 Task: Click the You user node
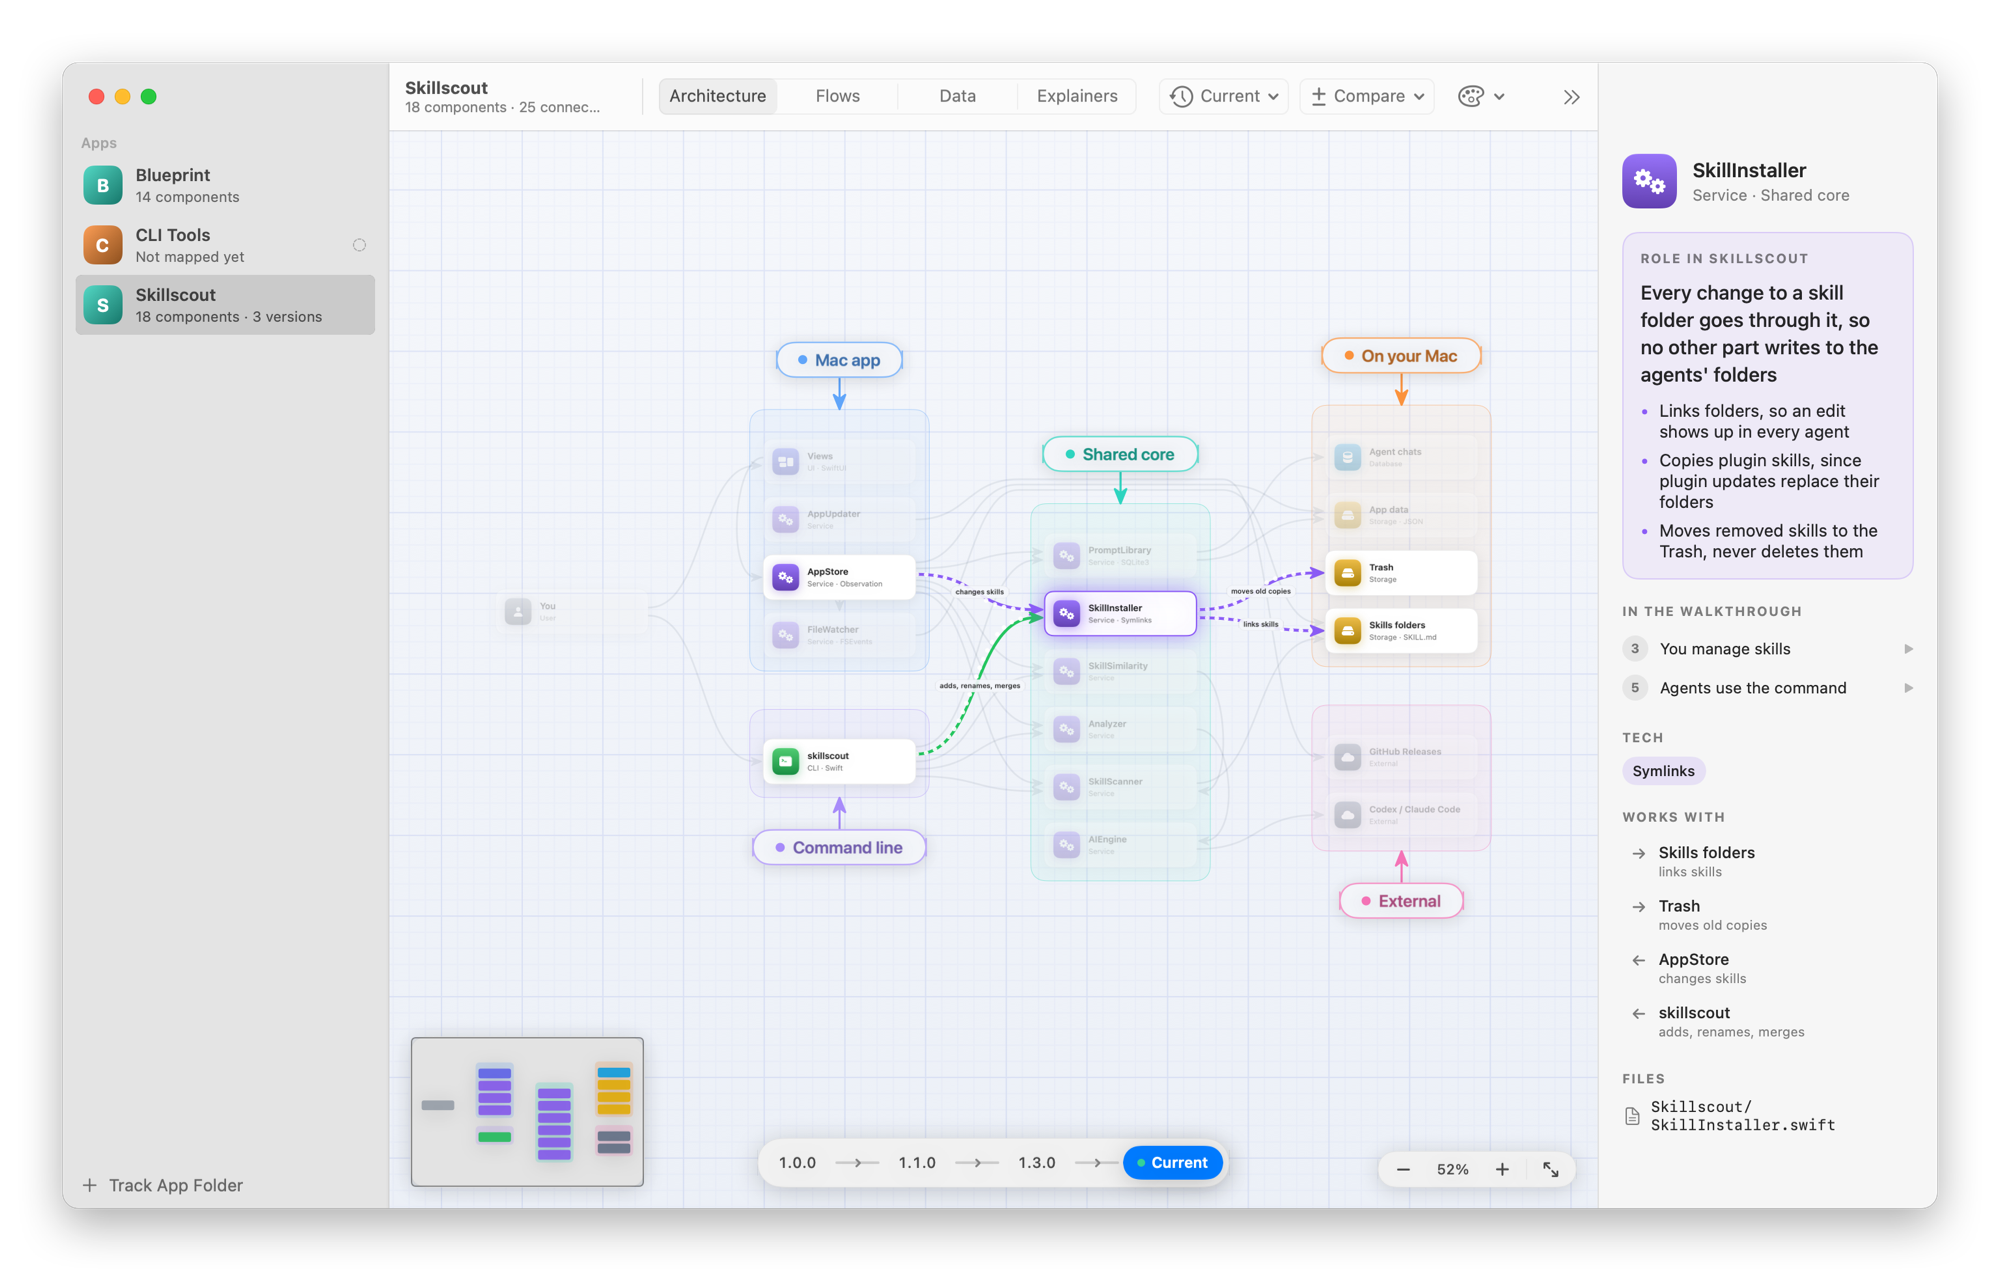click(573, 611)
